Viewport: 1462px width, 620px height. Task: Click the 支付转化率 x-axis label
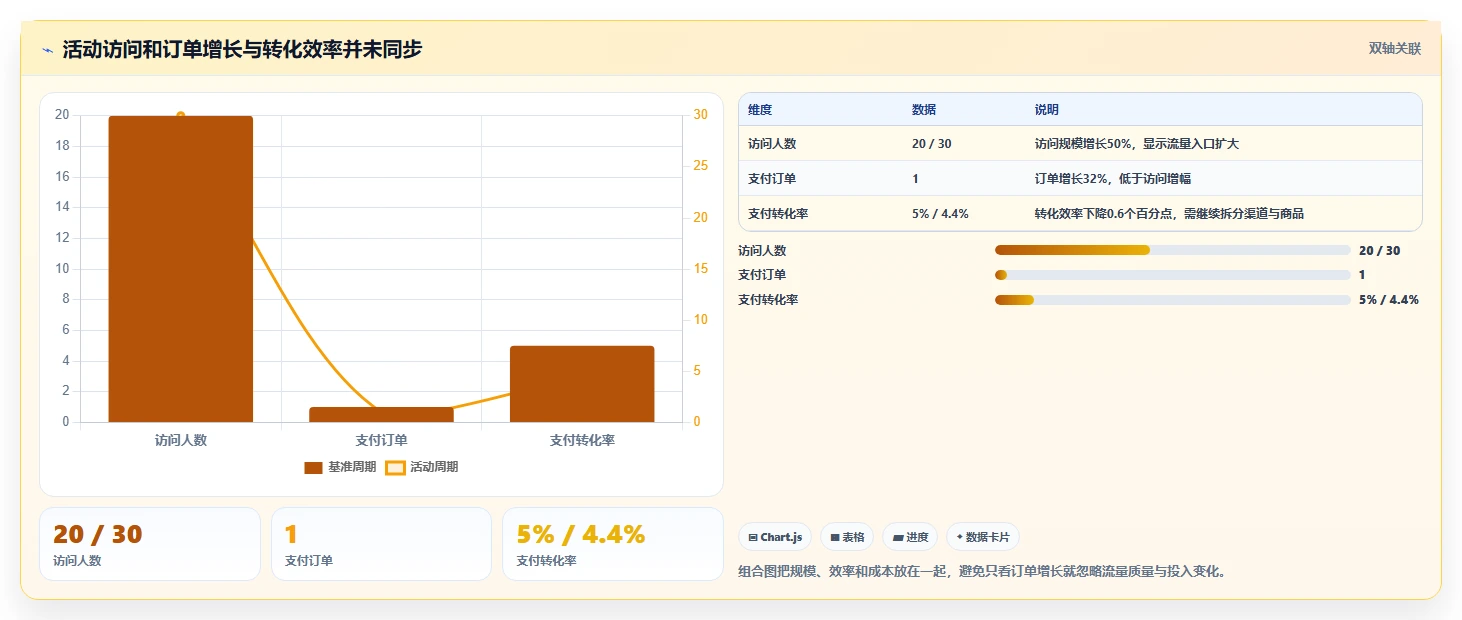pos(582,440)
